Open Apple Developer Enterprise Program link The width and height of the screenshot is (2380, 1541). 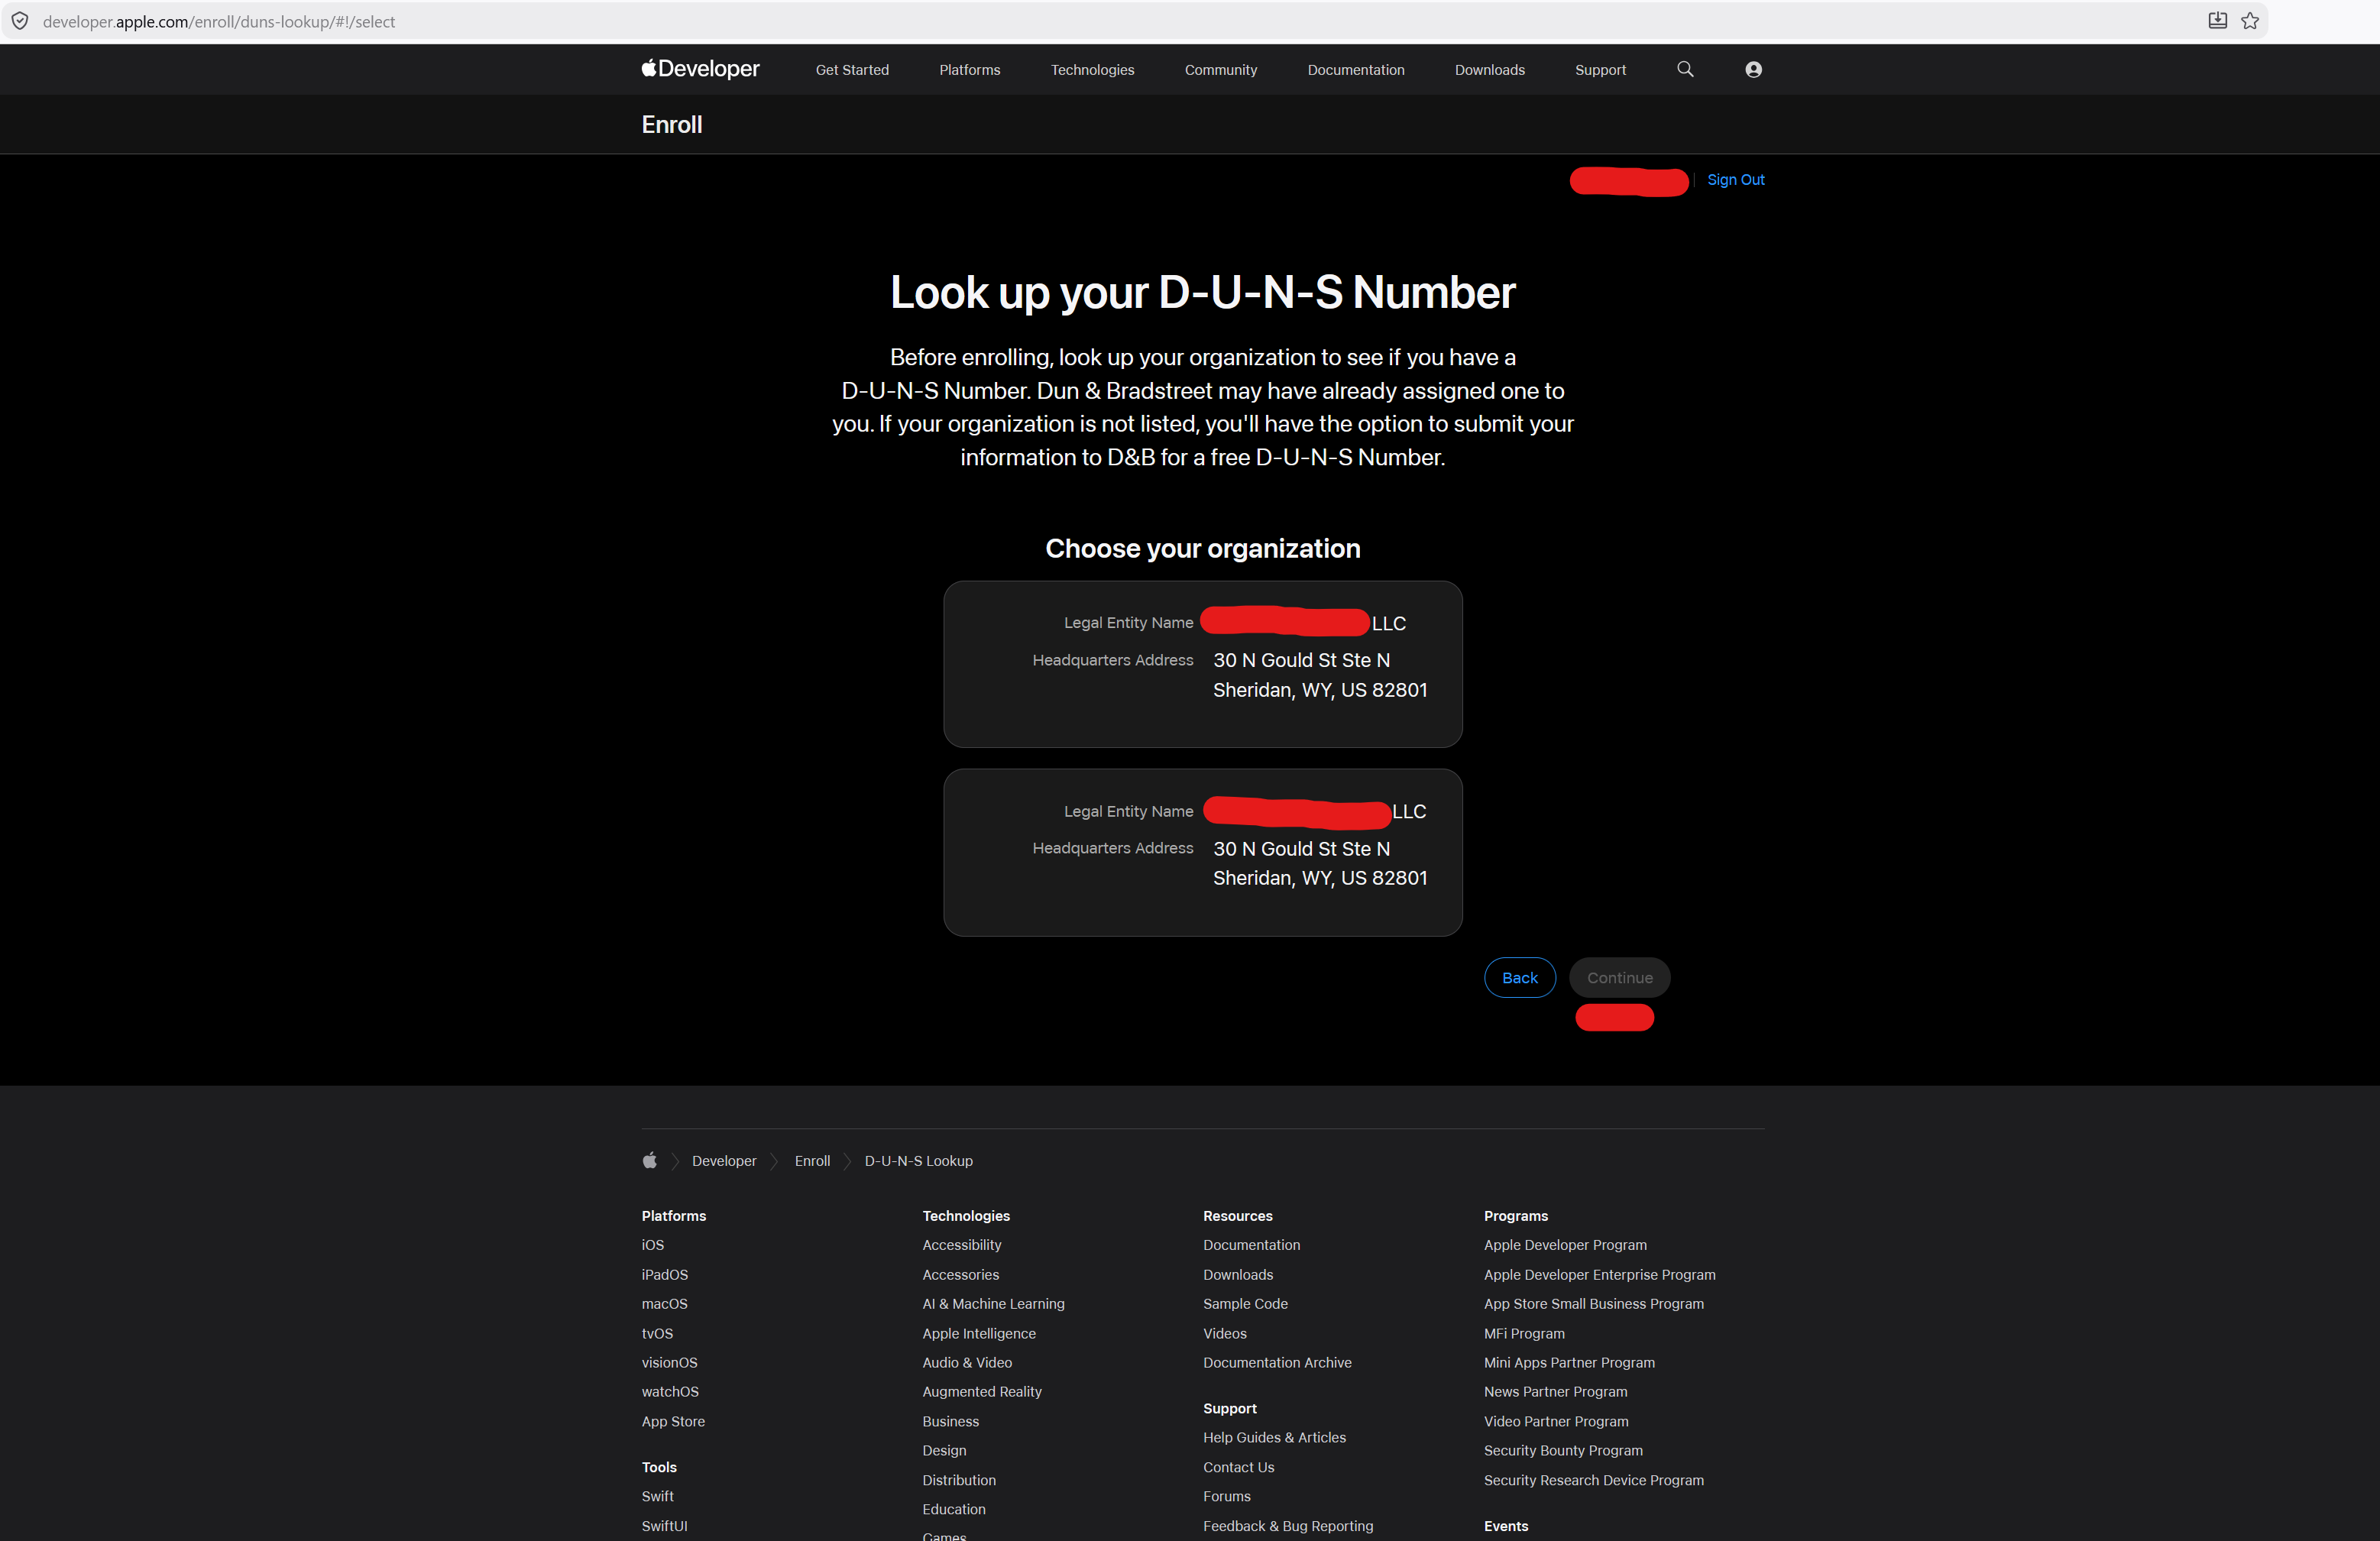(1599, 1275)
